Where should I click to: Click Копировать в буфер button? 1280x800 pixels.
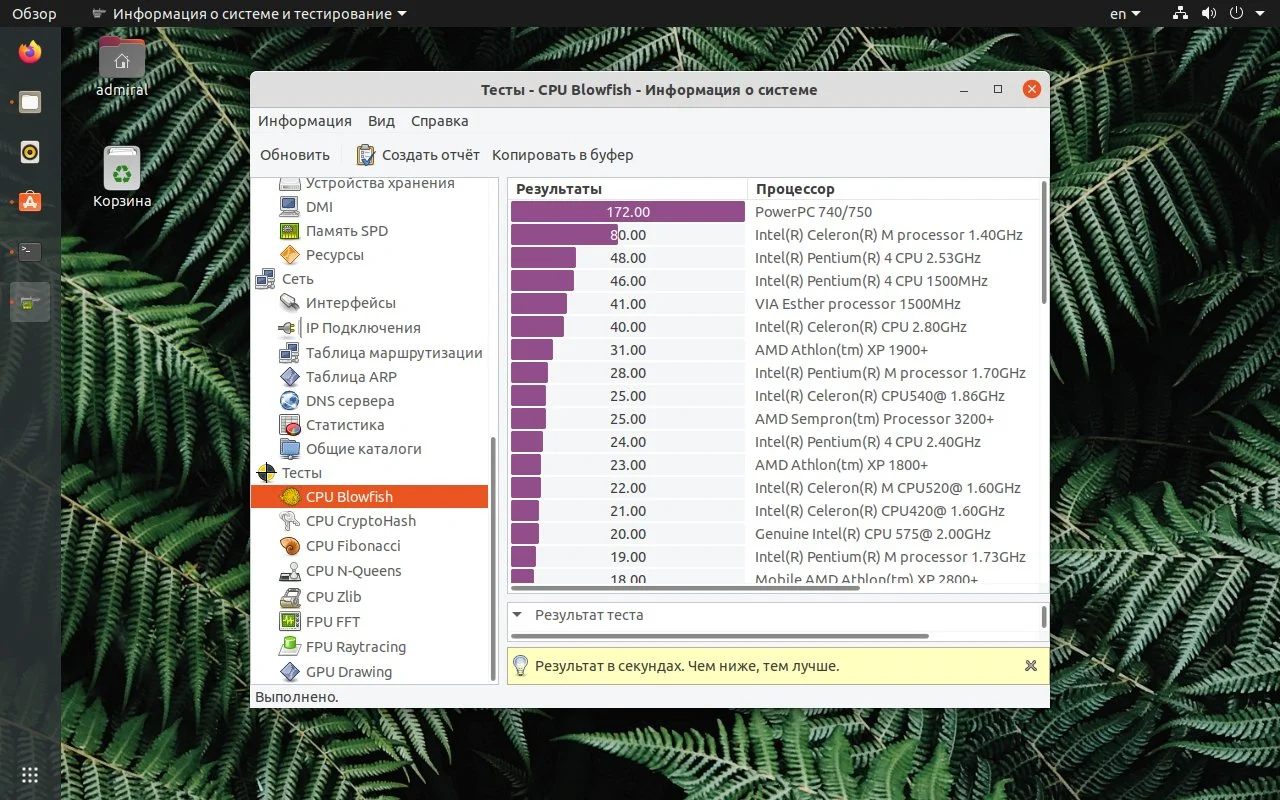562,155
